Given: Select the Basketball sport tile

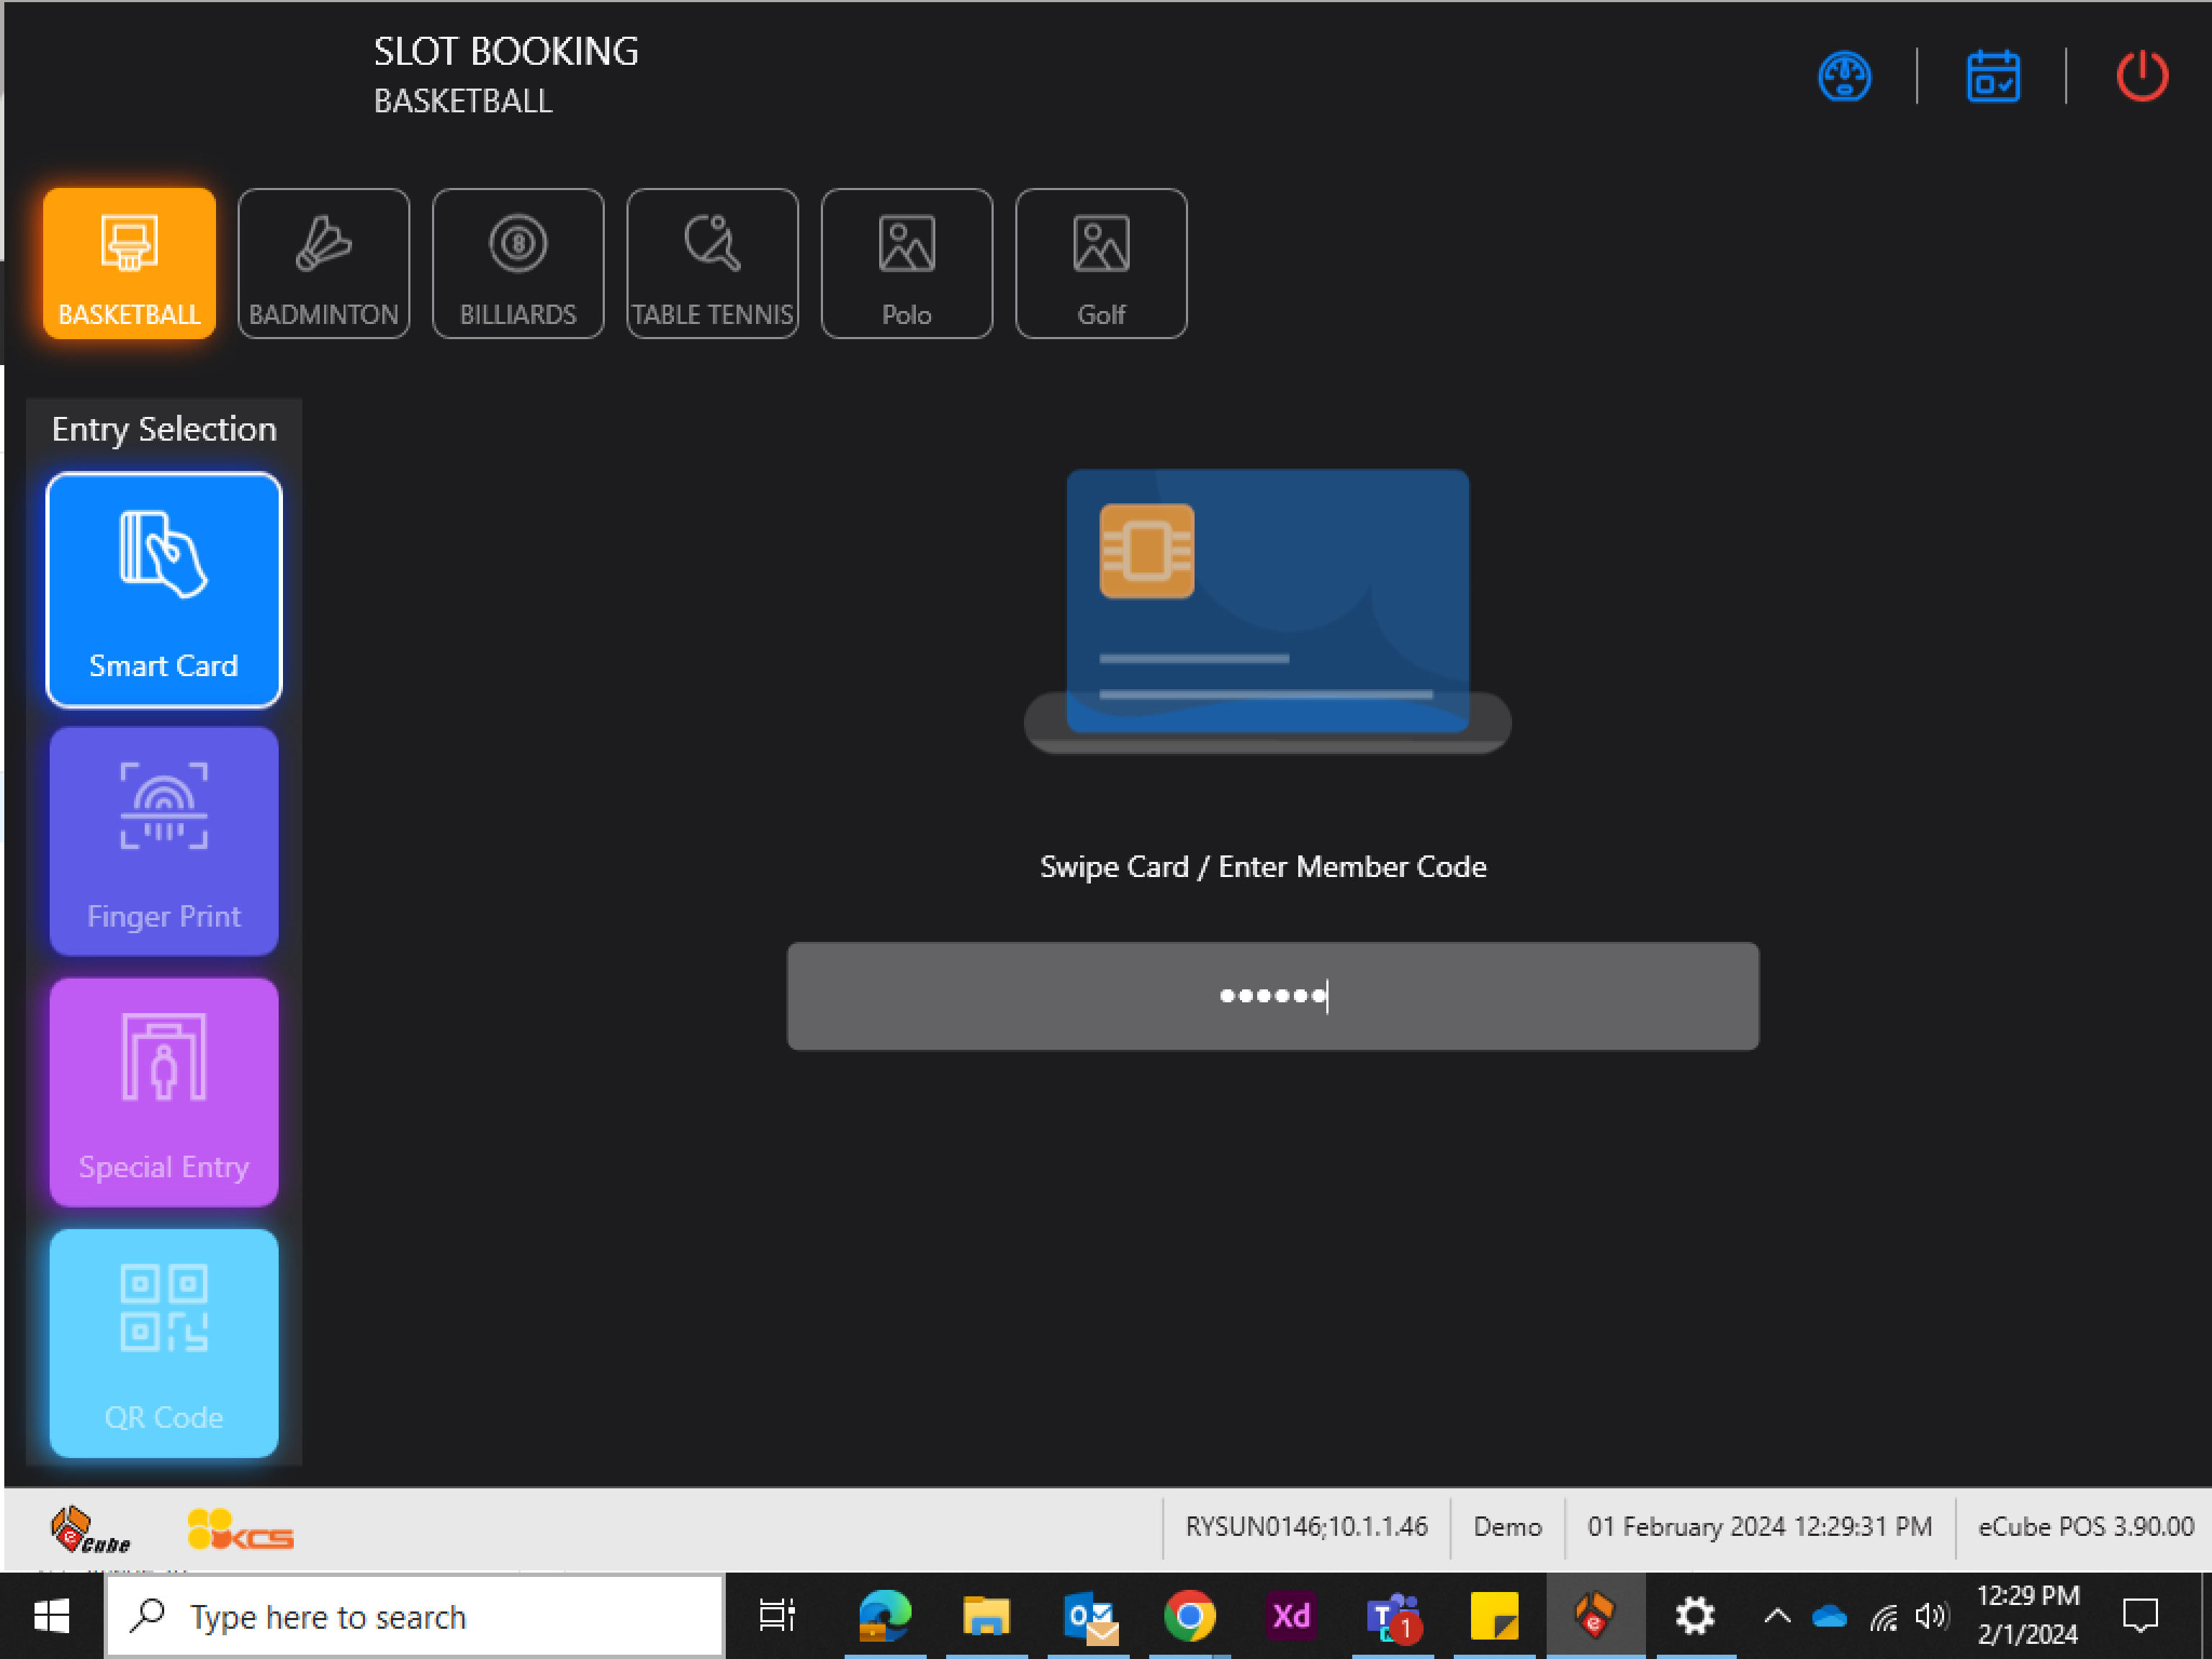Looking at the screenshot, I should click(129, 263).
